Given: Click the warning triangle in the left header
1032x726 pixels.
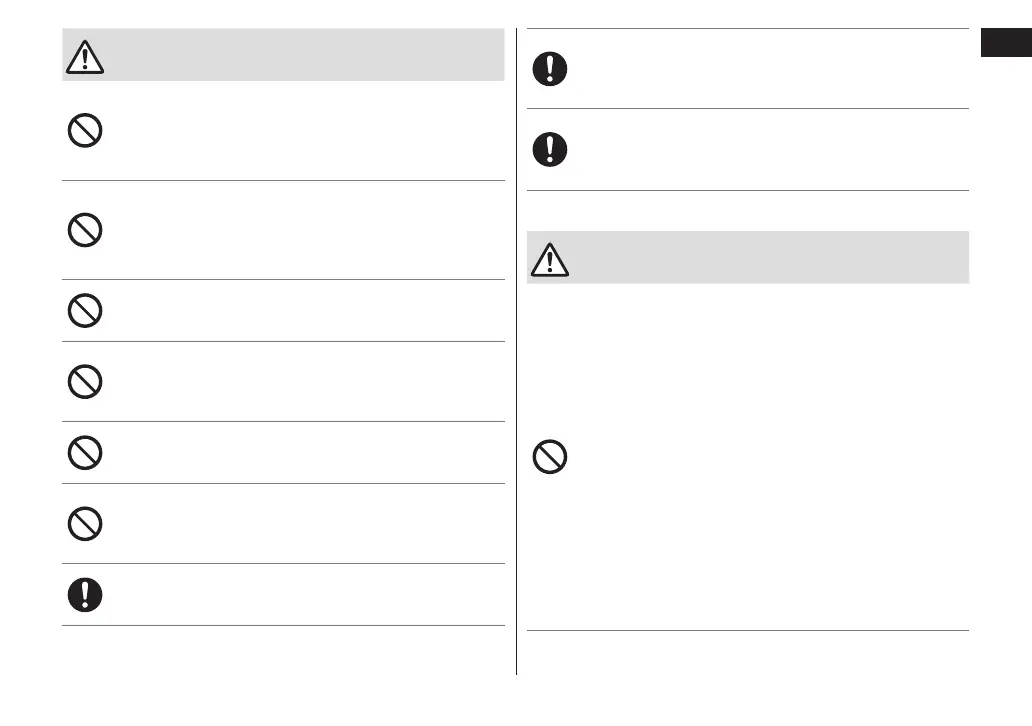Looking at the screenshot, I should tap(85, 59).
